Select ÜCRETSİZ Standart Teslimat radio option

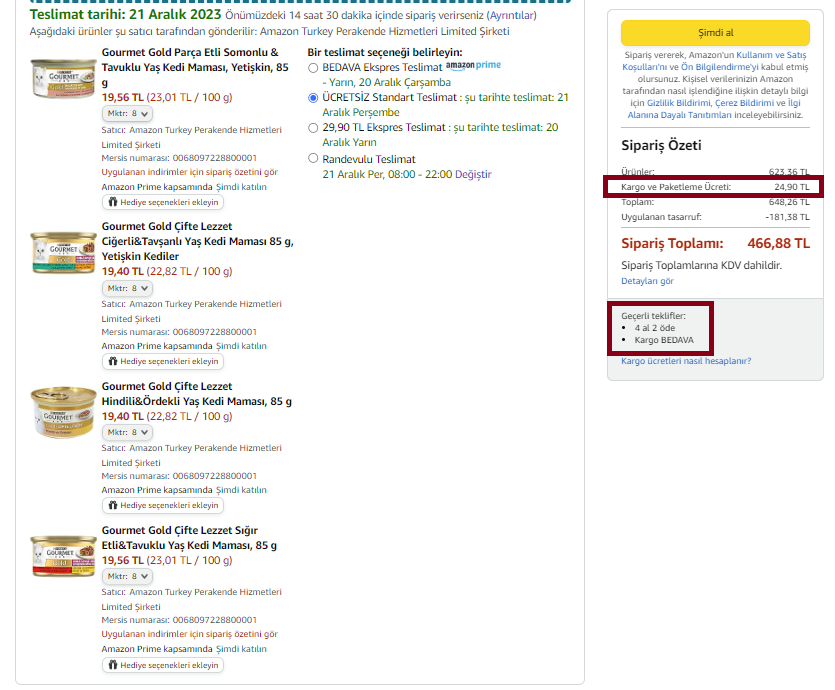click(x=313, y=98)
